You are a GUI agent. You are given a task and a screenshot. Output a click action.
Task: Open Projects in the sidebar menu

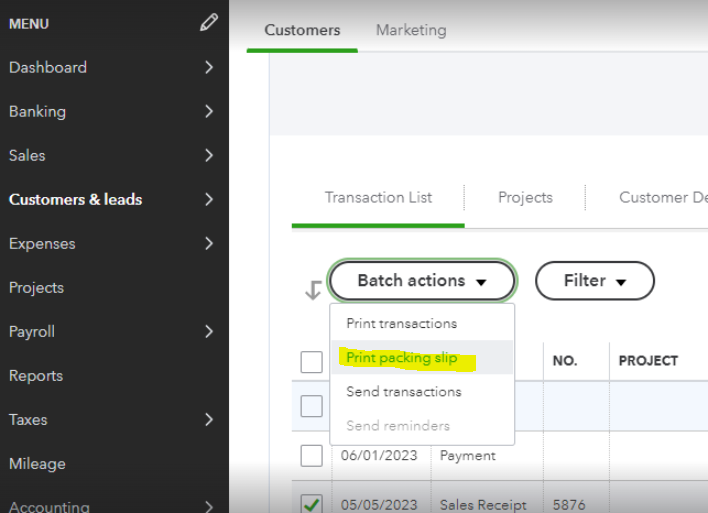click(x=36, y=288)
